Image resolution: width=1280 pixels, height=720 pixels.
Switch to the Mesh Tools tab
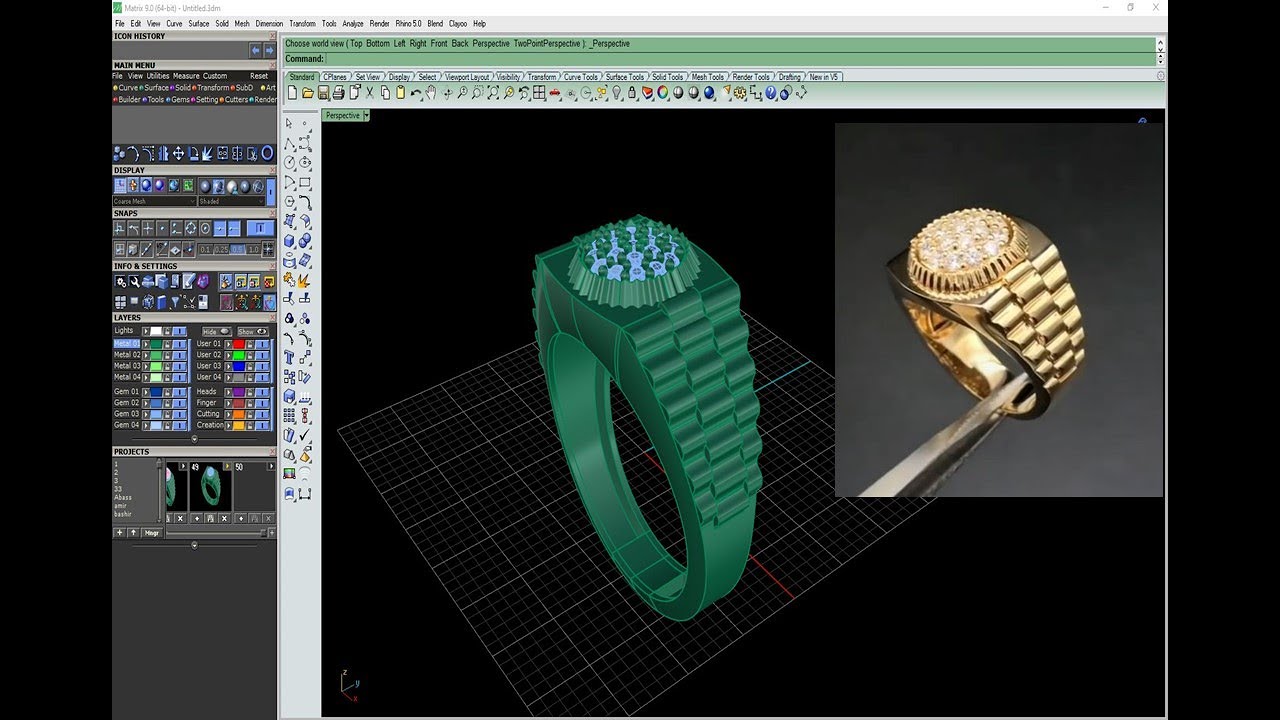click(707, 77)
